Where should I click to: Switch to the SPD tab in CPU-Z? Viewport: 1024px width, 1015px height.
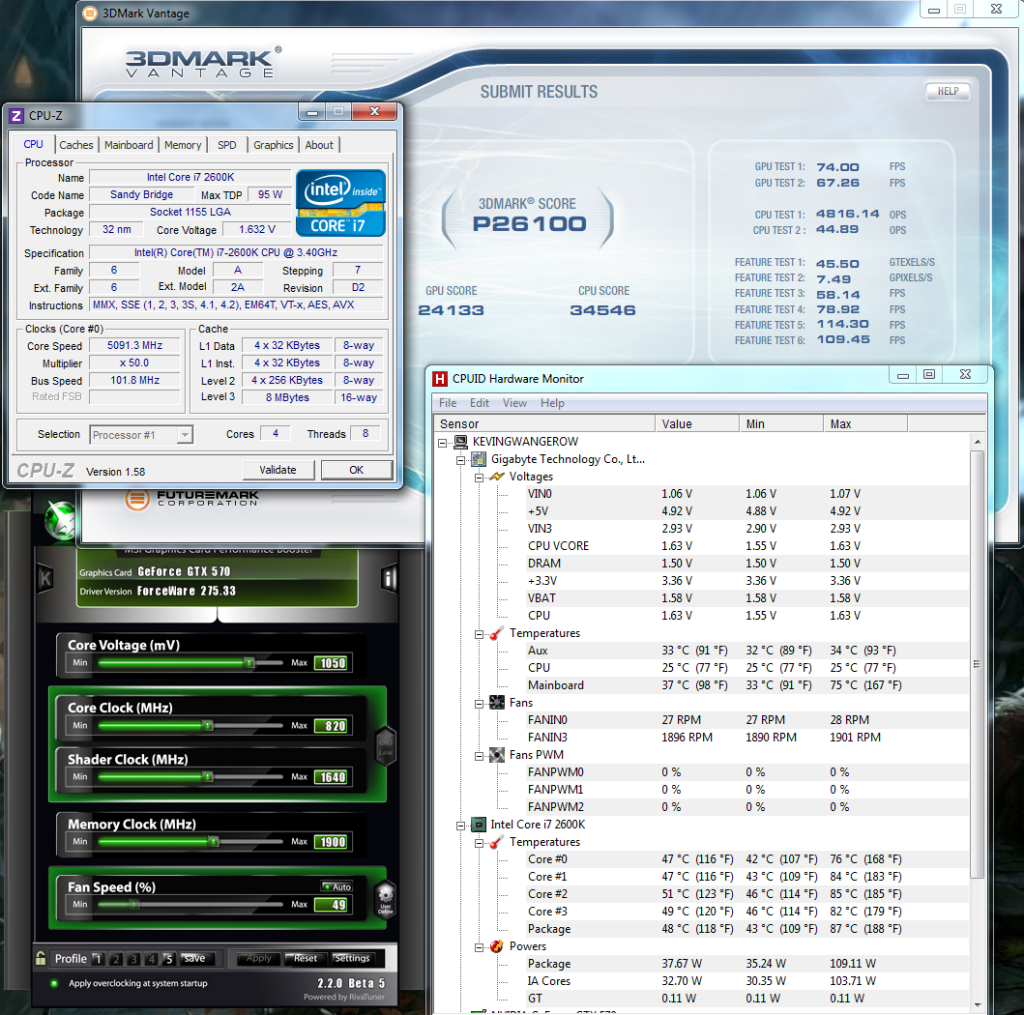(x=227, y=145)
